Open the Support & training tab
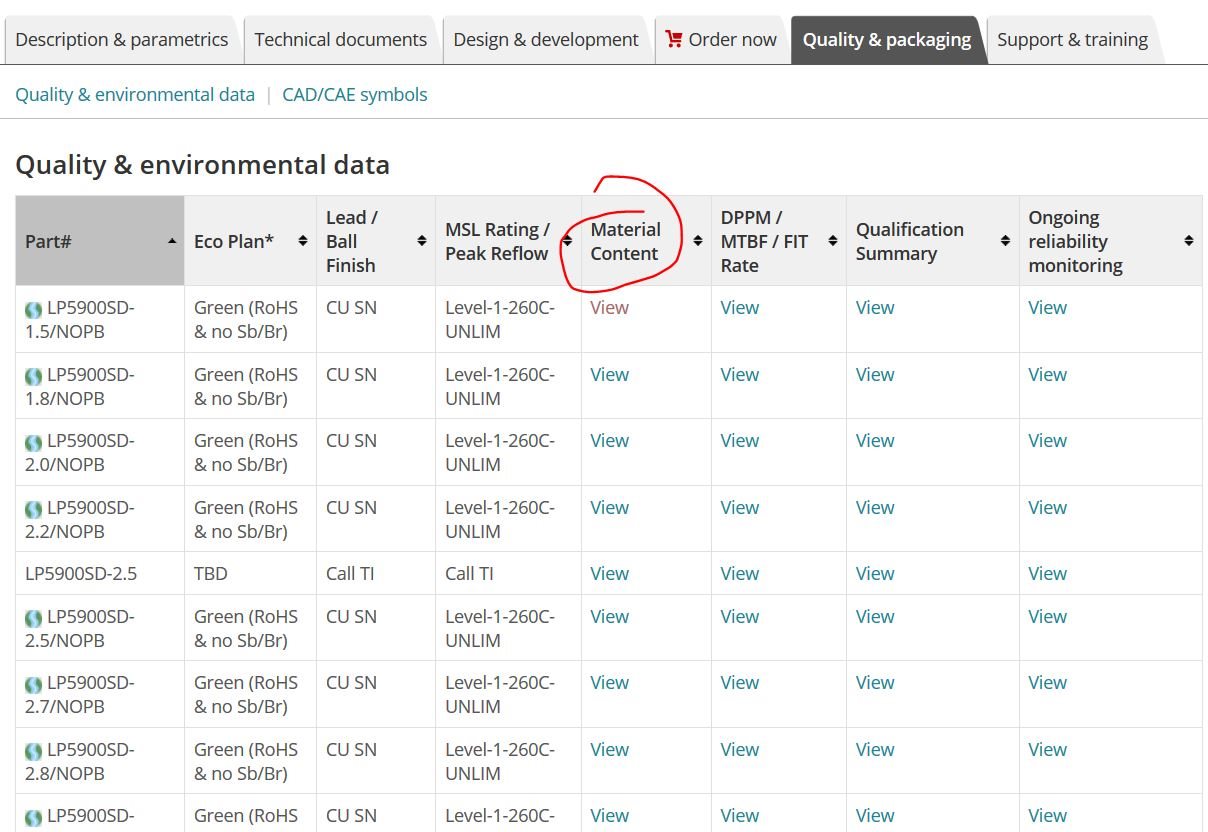 coord(1072,40)
